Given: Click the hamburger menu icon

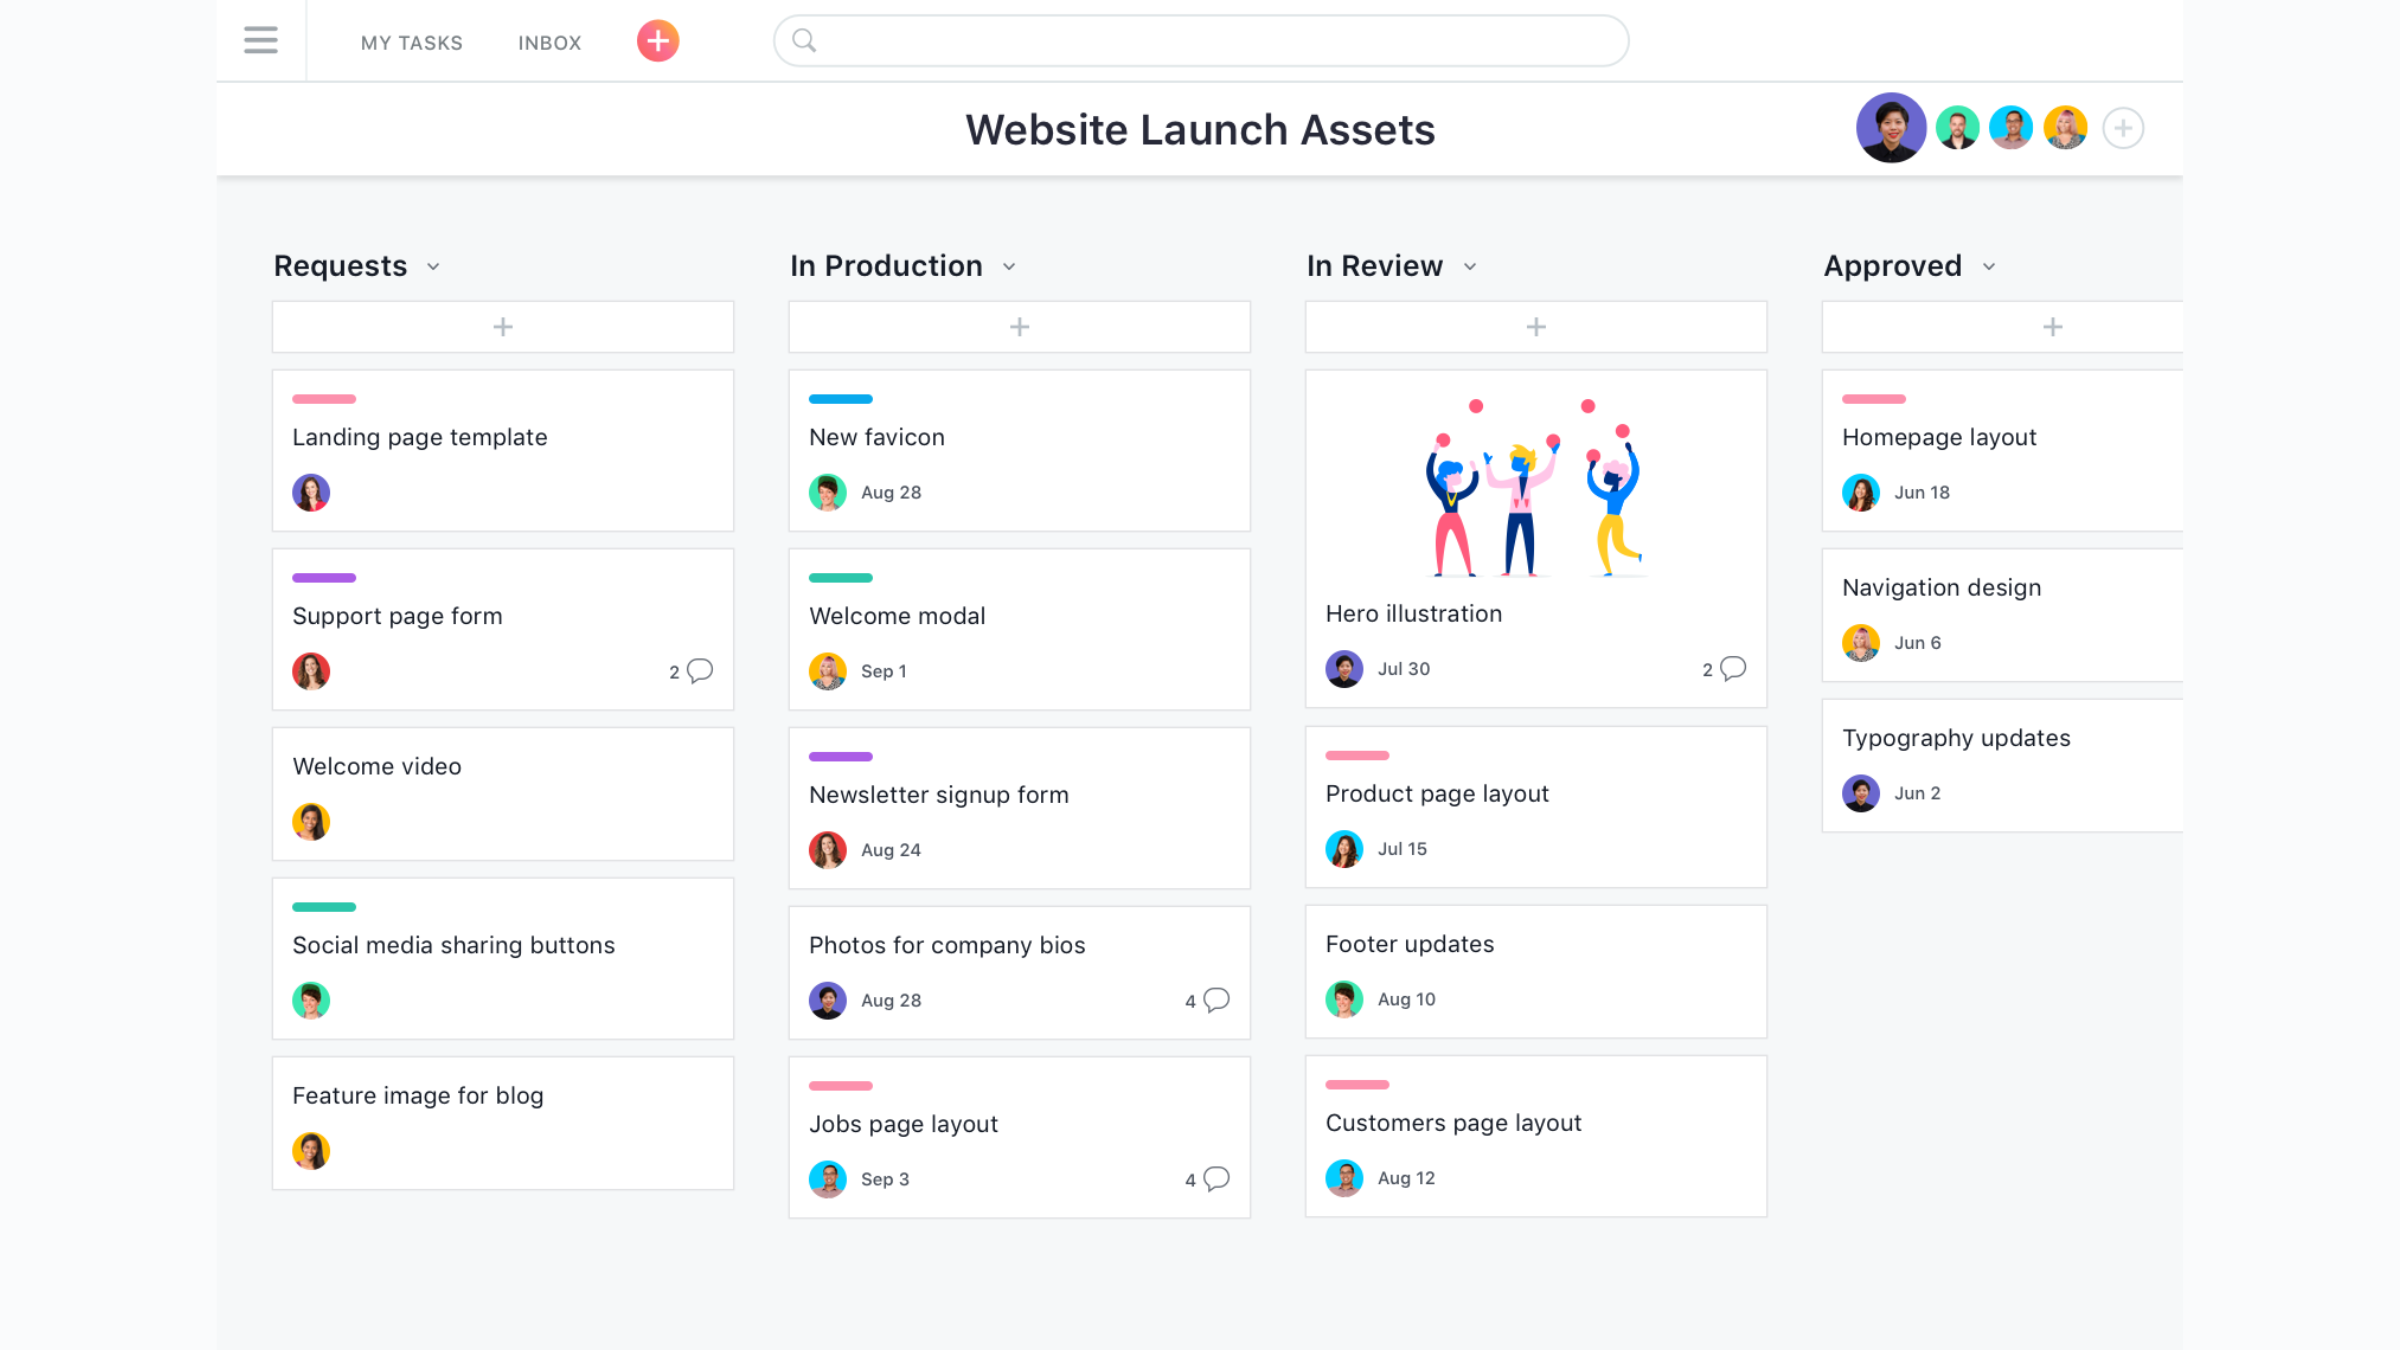Looking at the screenshot, I should (x=260, y=40).
